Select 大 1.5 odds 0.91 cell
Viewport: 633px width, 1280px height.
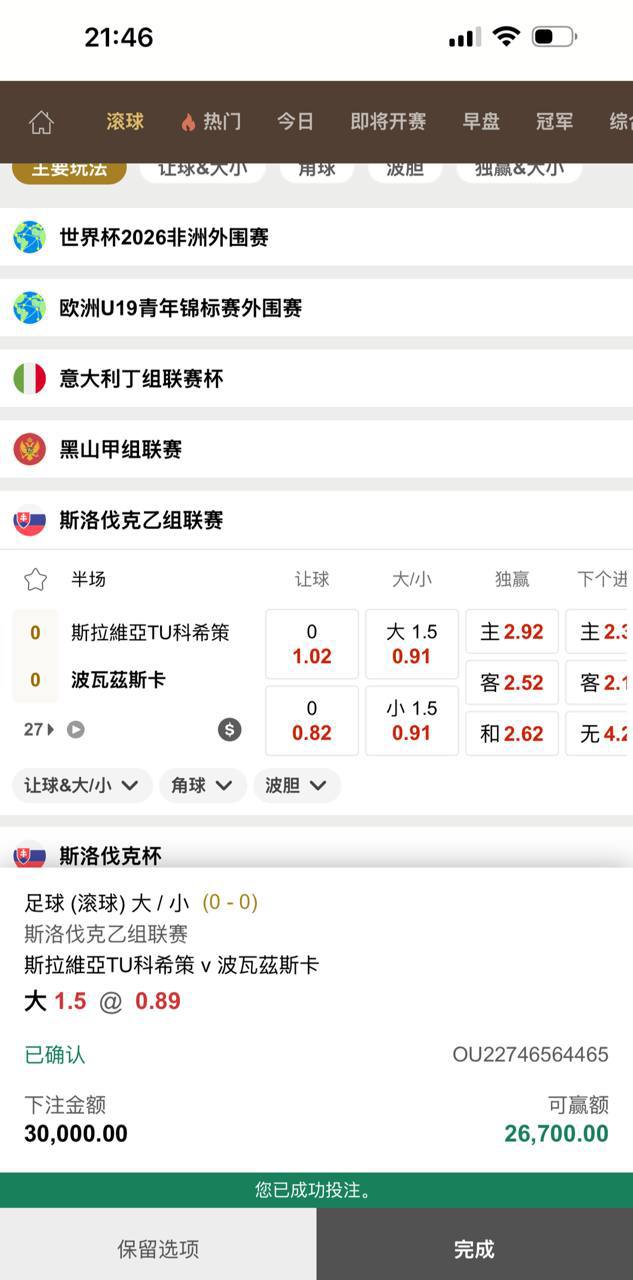coord(412,644)
